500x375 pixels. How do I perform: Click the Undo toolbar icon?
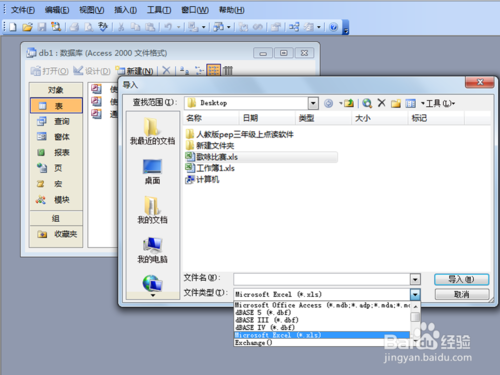click(168, 27)
